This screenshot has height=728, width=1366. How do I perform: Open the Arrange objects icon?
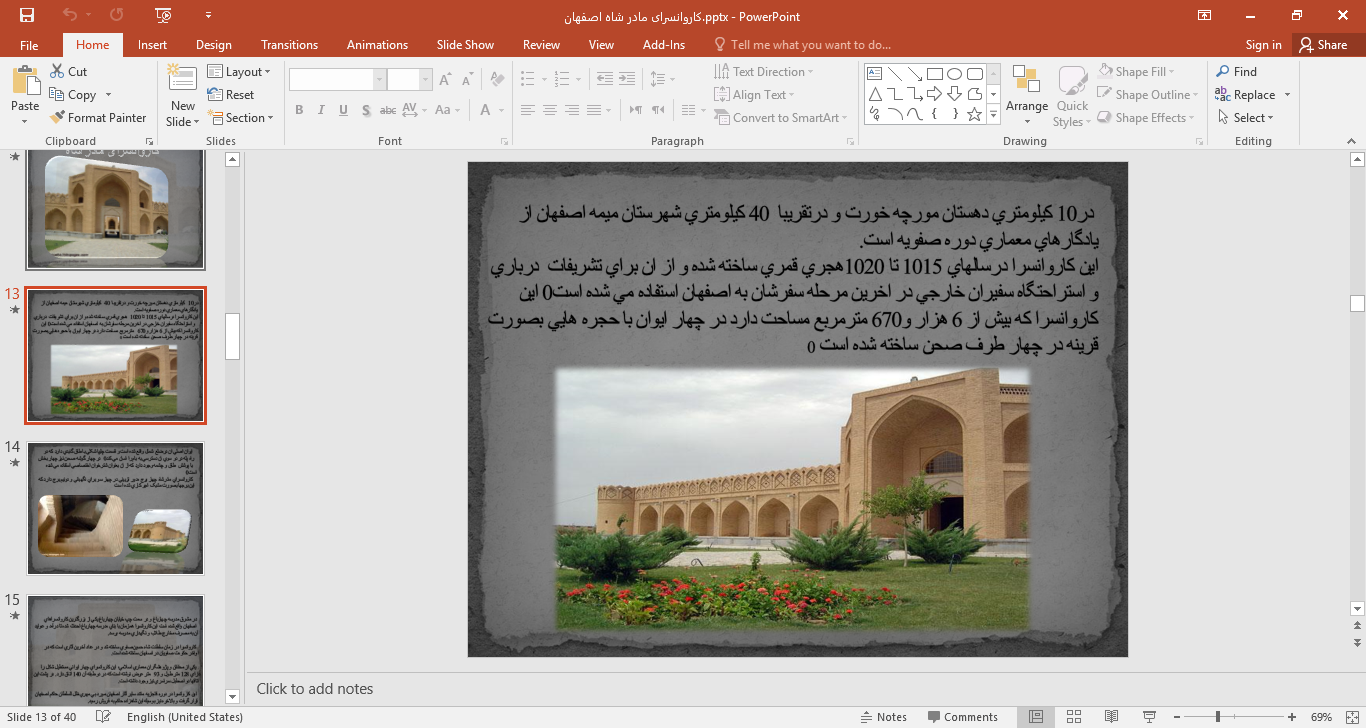(x=1026, y=81)
